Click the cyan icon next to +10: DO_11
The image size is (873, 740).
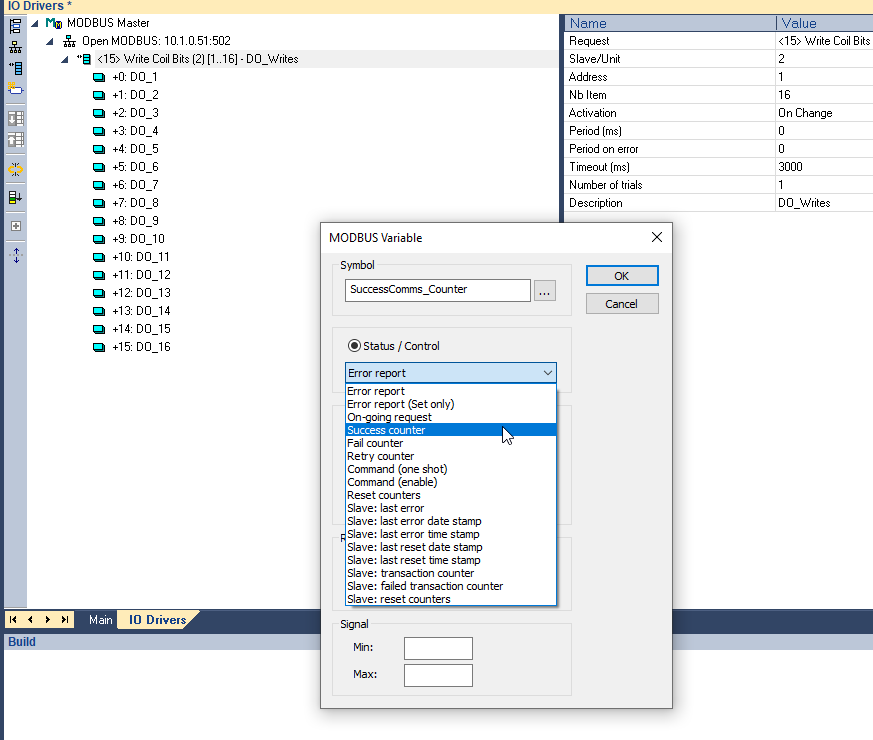(99, 257)
